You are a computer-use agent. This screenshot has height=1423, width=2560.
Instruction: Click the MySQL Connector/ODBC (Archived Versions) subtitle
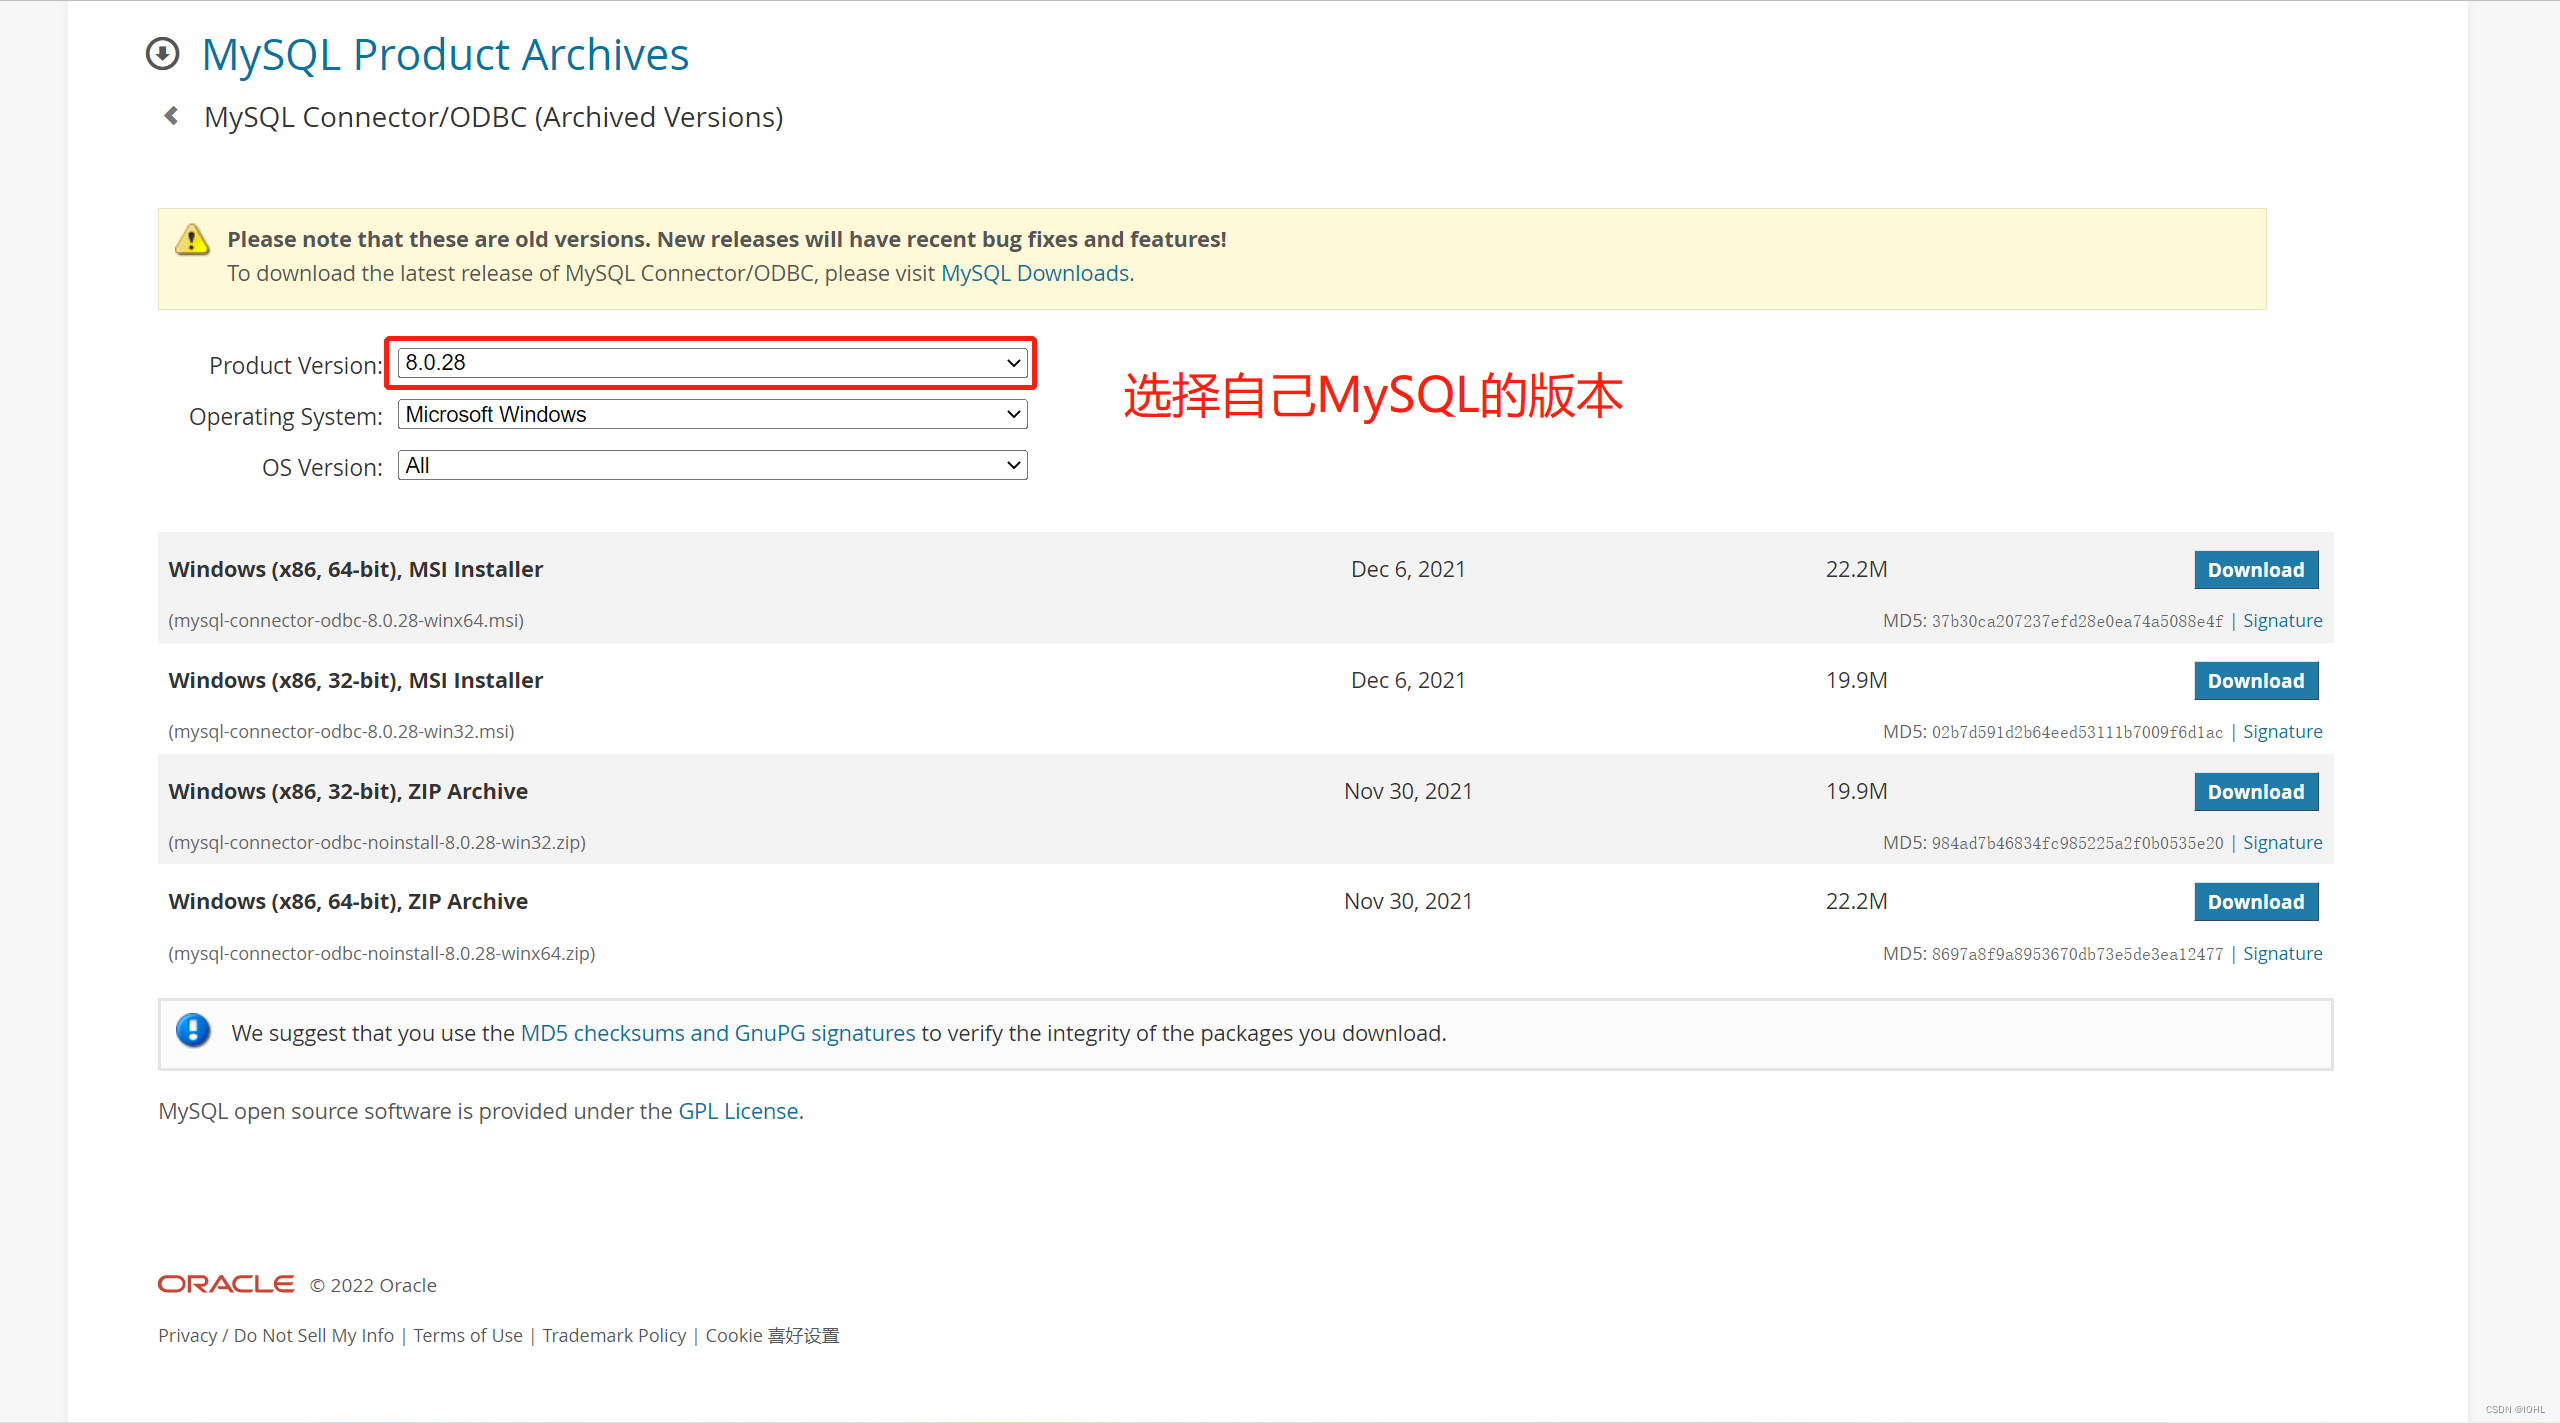coord(494,117)
